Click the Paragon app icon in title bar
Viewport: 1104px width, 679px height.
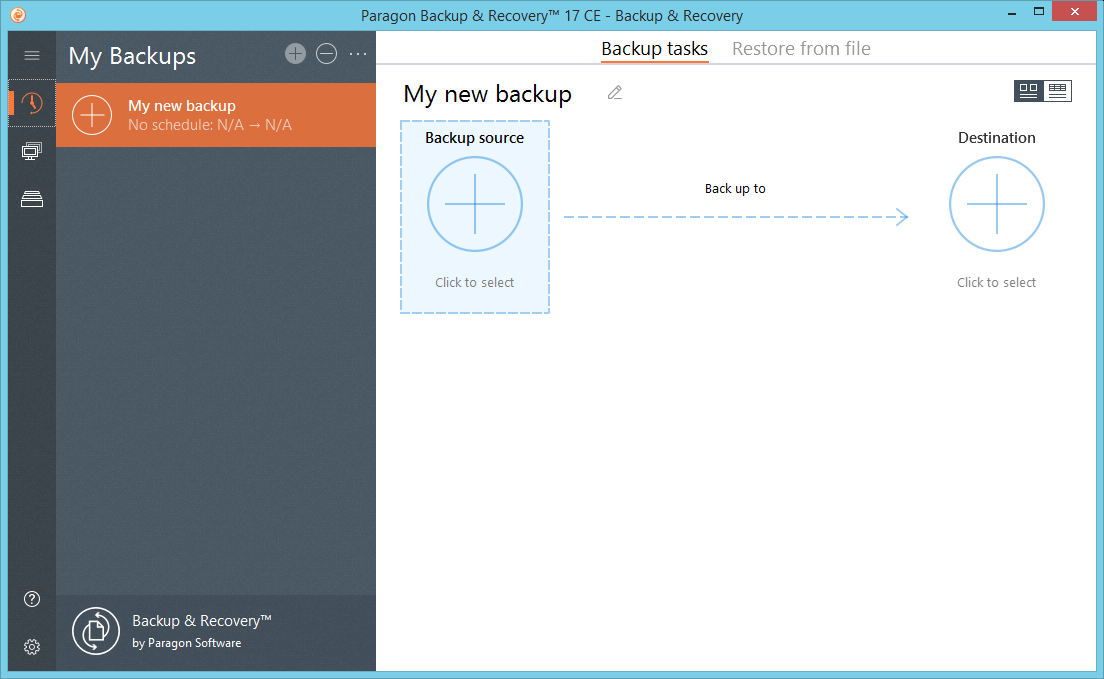pos(18,15)
